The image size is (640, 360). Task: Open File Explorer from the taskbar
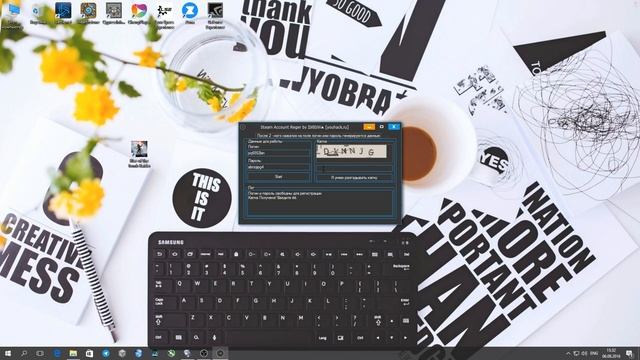coord(73,353)
